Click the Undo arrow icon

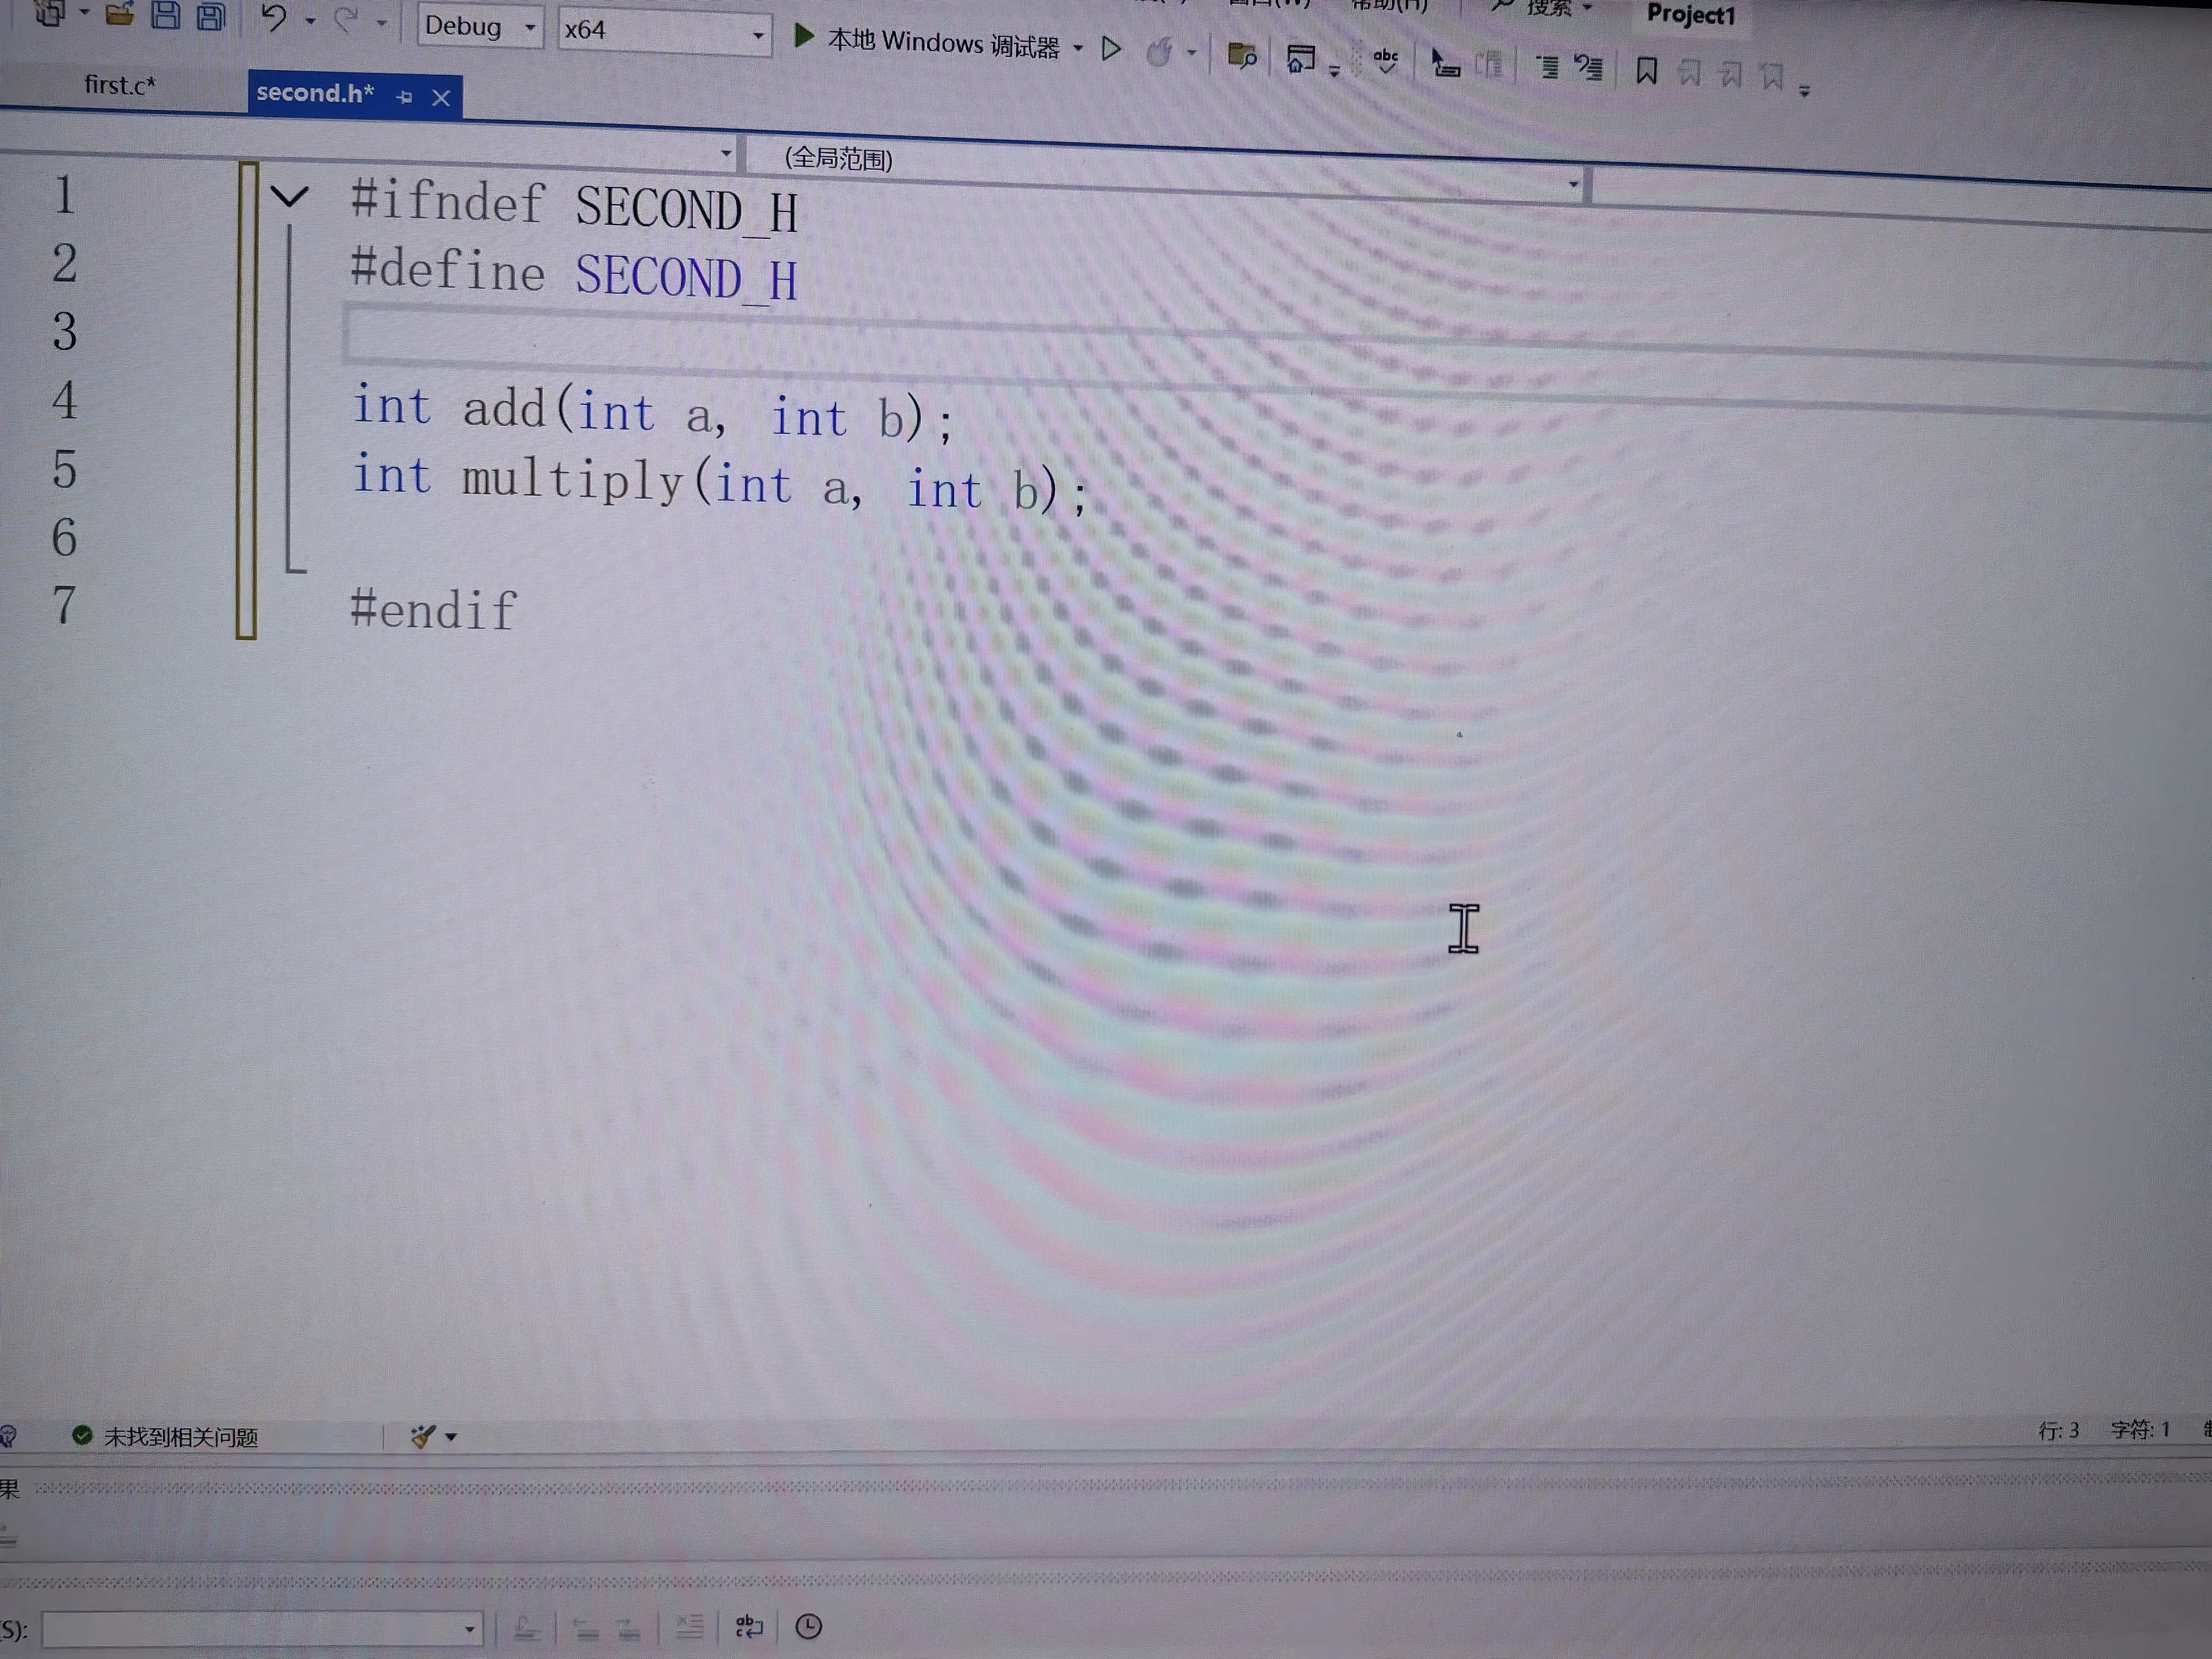pyautogui.click(x=273, y=17)
